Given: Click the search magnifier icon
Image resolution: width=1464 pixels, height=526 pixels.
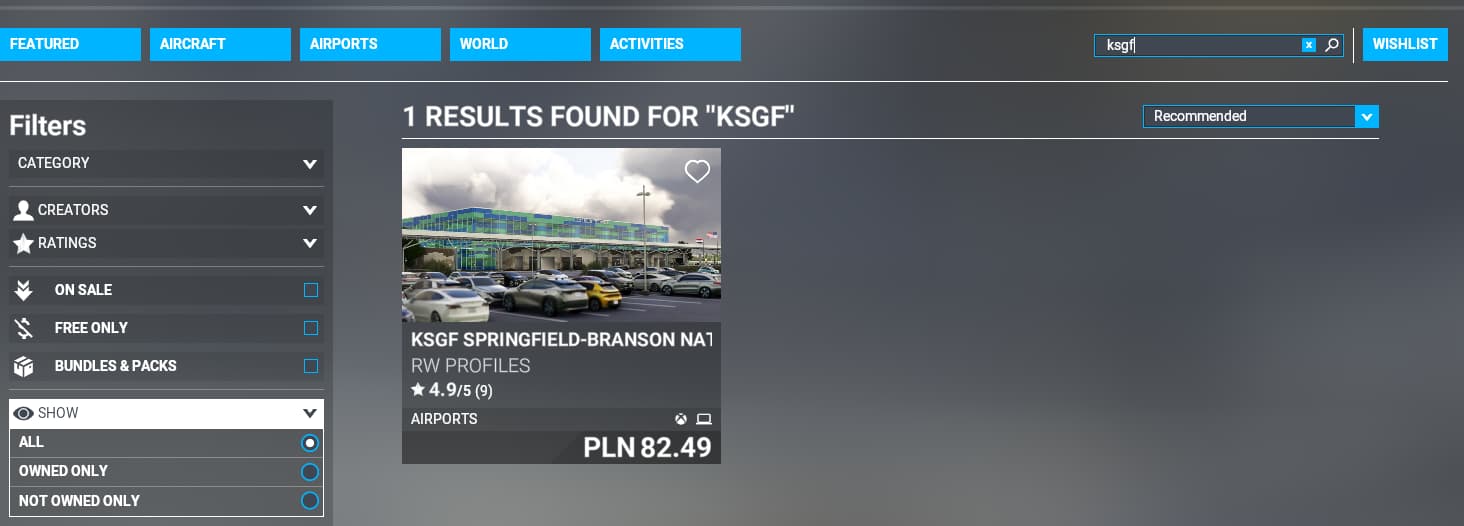Looking at the screenshot, I should [x=1332, y=45].
